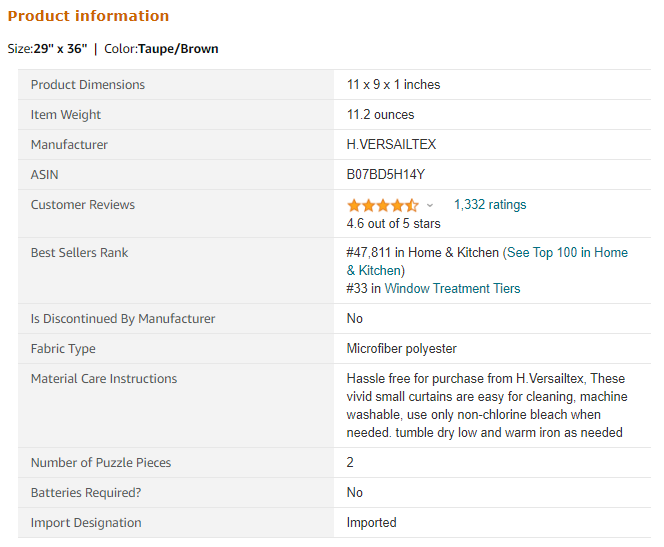Screen dimensions: 664x547
Task: Click the Best Sellers Rank row label
Action: click(79, 253)
